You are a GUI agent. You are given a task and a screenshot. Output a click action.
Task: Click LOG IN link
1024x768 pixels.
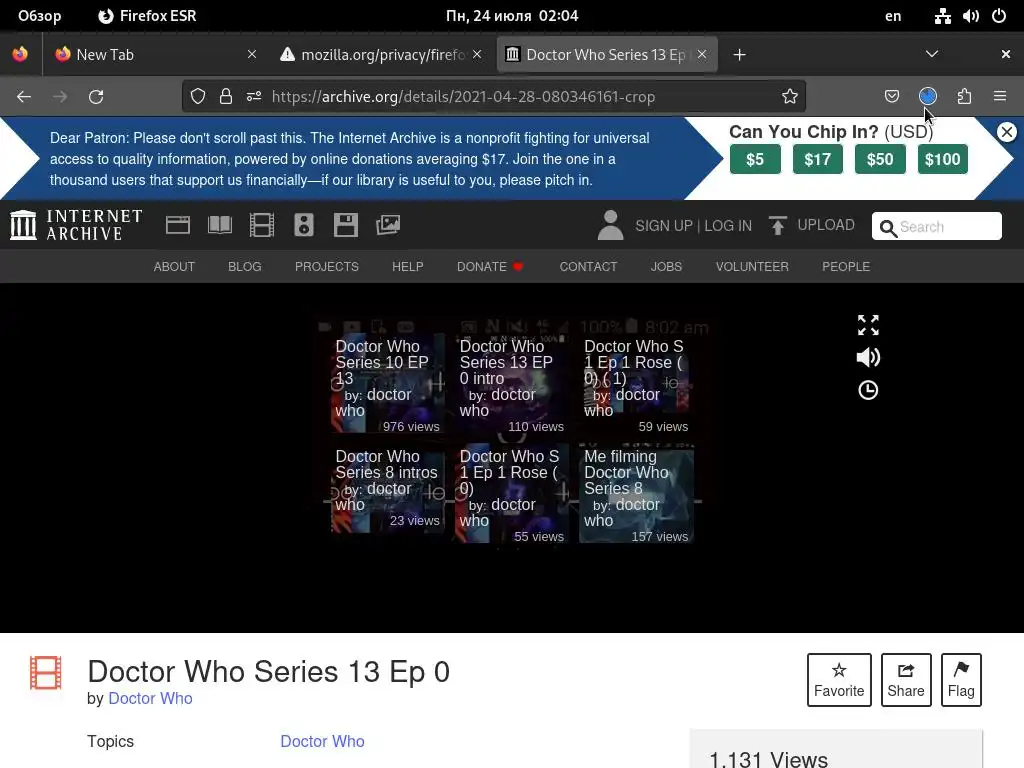coord(728,226)
